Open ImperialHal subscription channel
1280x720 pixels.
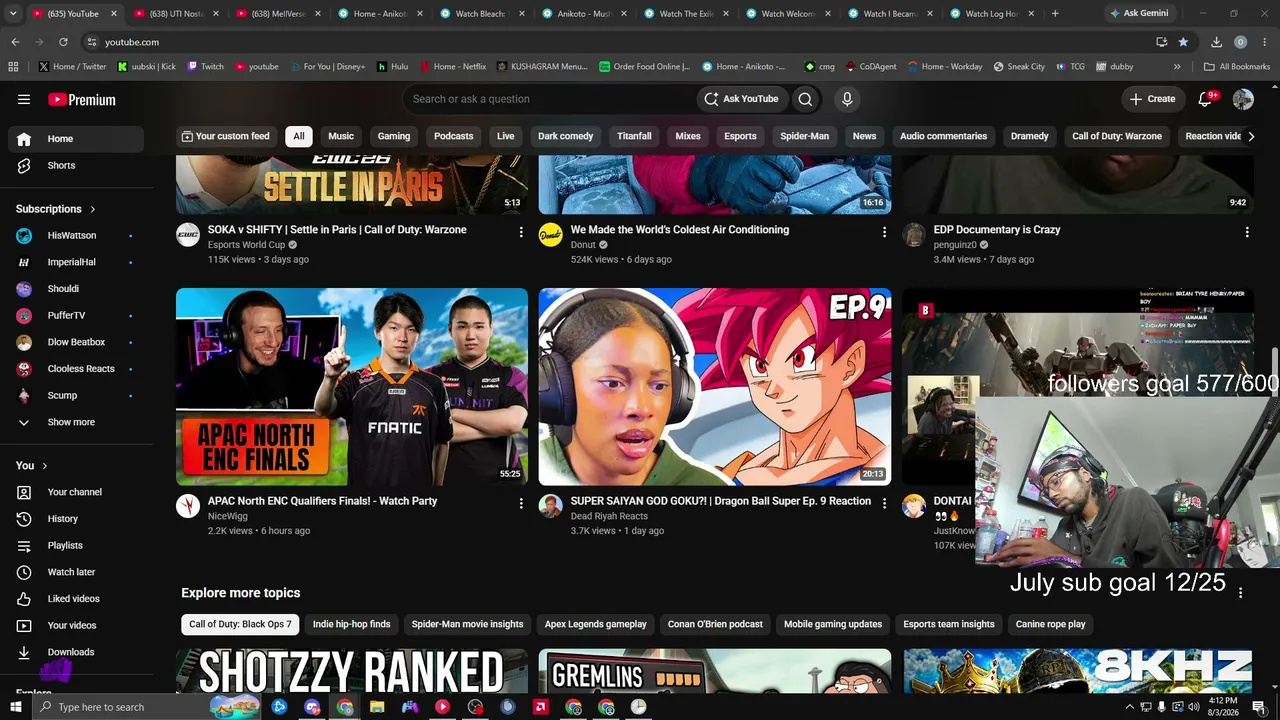point(76,262)
